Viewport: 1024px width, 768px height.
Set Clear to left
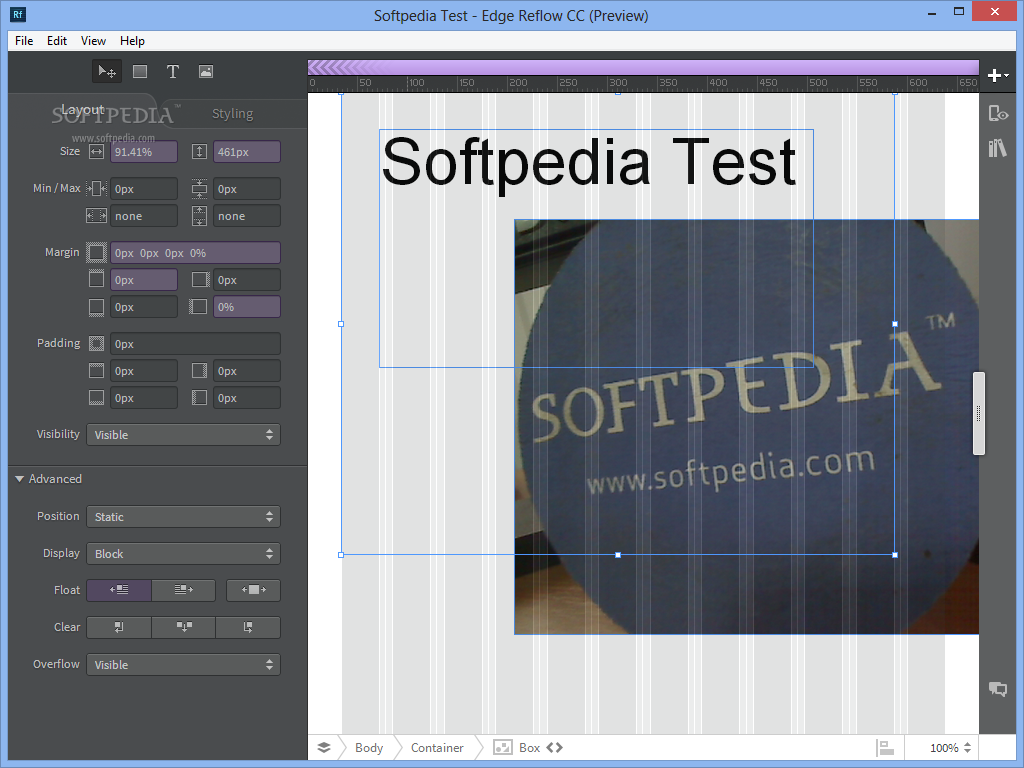[x=119, y=627]
